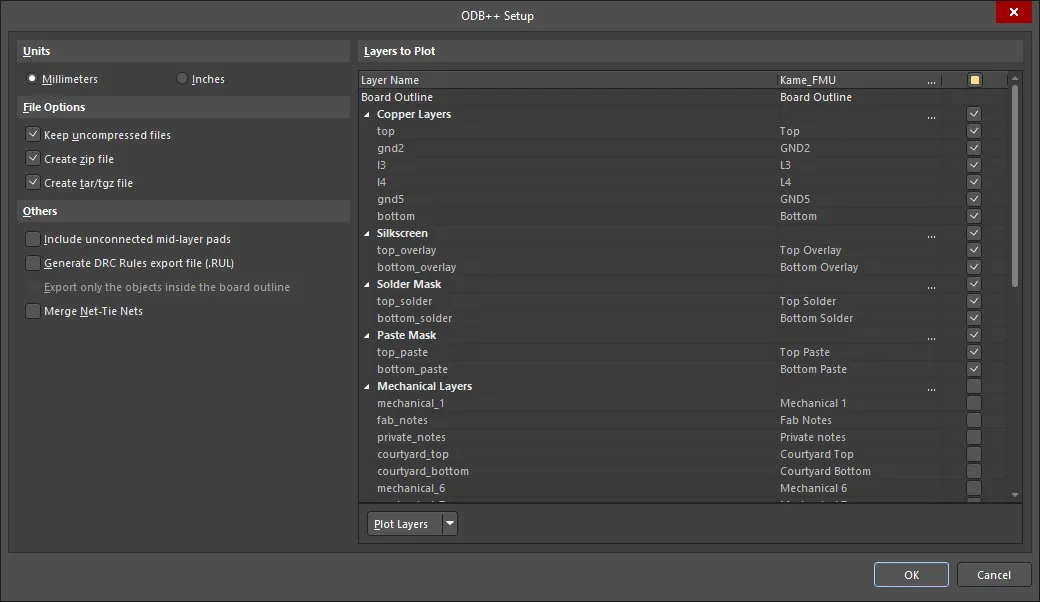Click the yellow plot column header icon
The image size is (1040, 602).
[x=974, y=80]
